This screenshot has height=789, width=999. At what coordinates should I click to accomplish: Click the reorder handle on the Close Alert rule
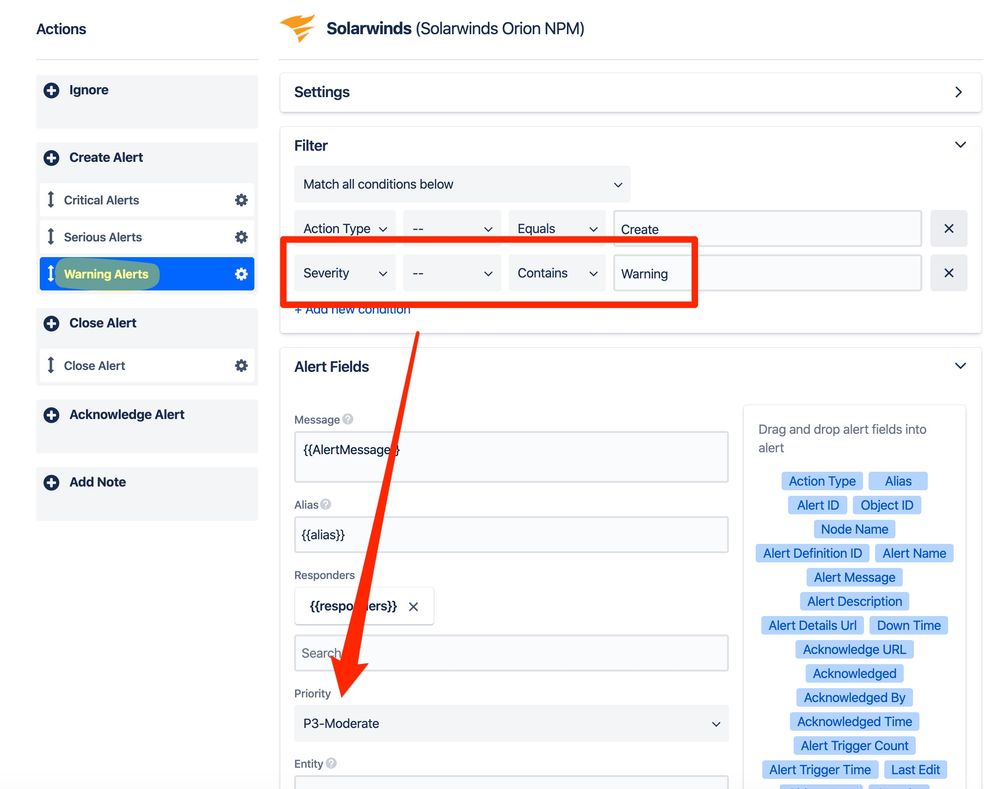tap(51, 366)
